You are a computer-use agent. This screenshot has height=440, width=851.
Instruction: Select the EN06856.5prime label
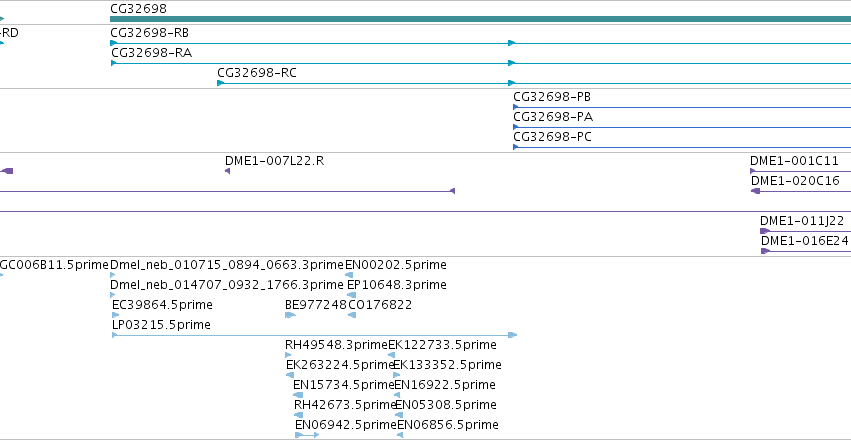[x=448, y=425]
